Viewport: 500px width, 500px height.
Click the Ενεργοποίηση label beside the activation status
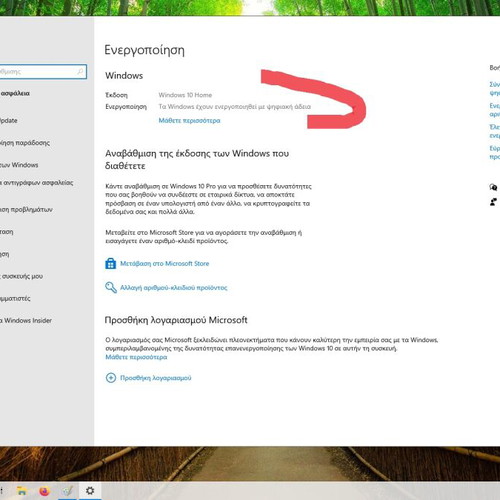click(x=126, y=107)
